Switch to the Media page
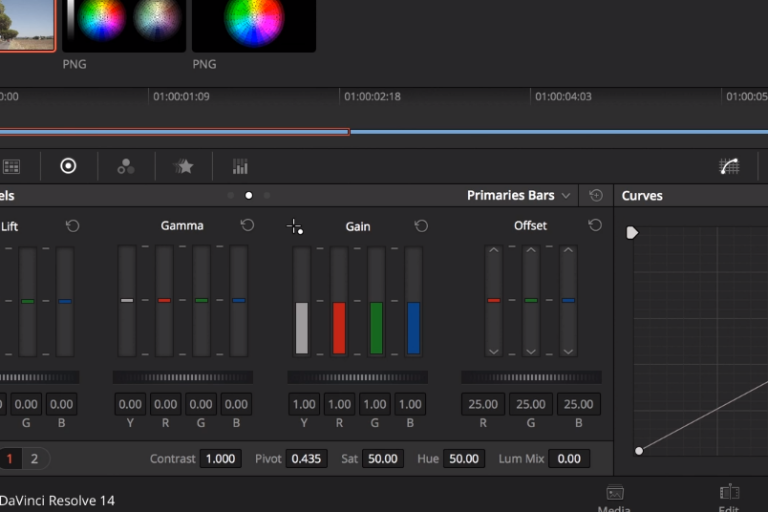Image resolution: width=768 pixels, height=512 pixels. (x=614, y=498)
